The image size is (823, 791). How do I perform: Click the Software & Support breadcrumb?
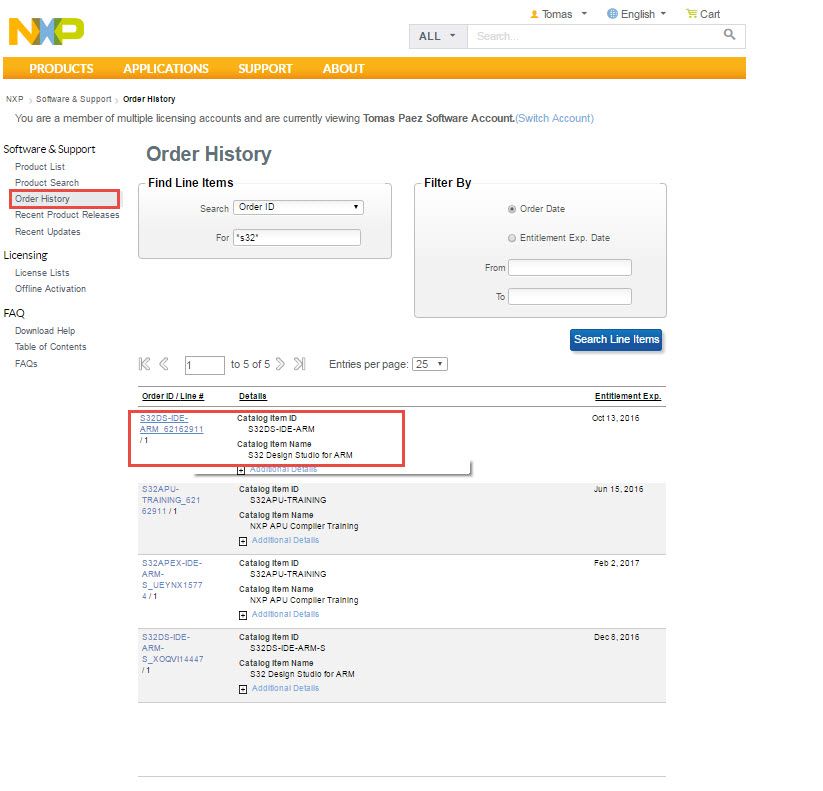click(x=73, y=99)
